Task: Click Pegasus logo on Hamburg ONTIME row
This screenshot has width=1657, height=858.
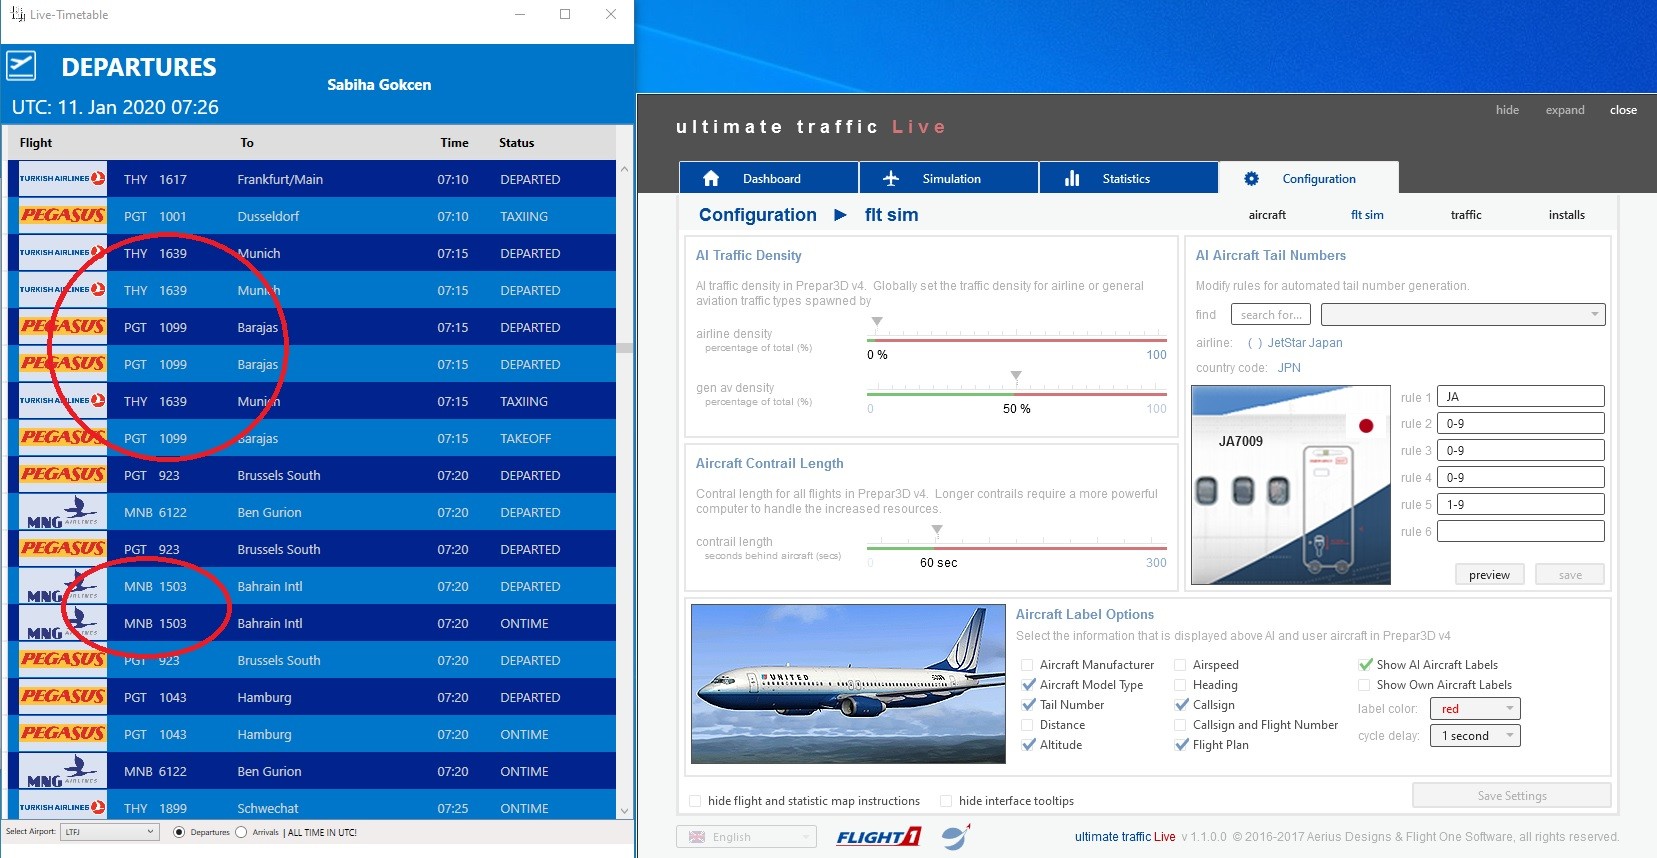Action: pyautogui.click(x=62, y=734)
